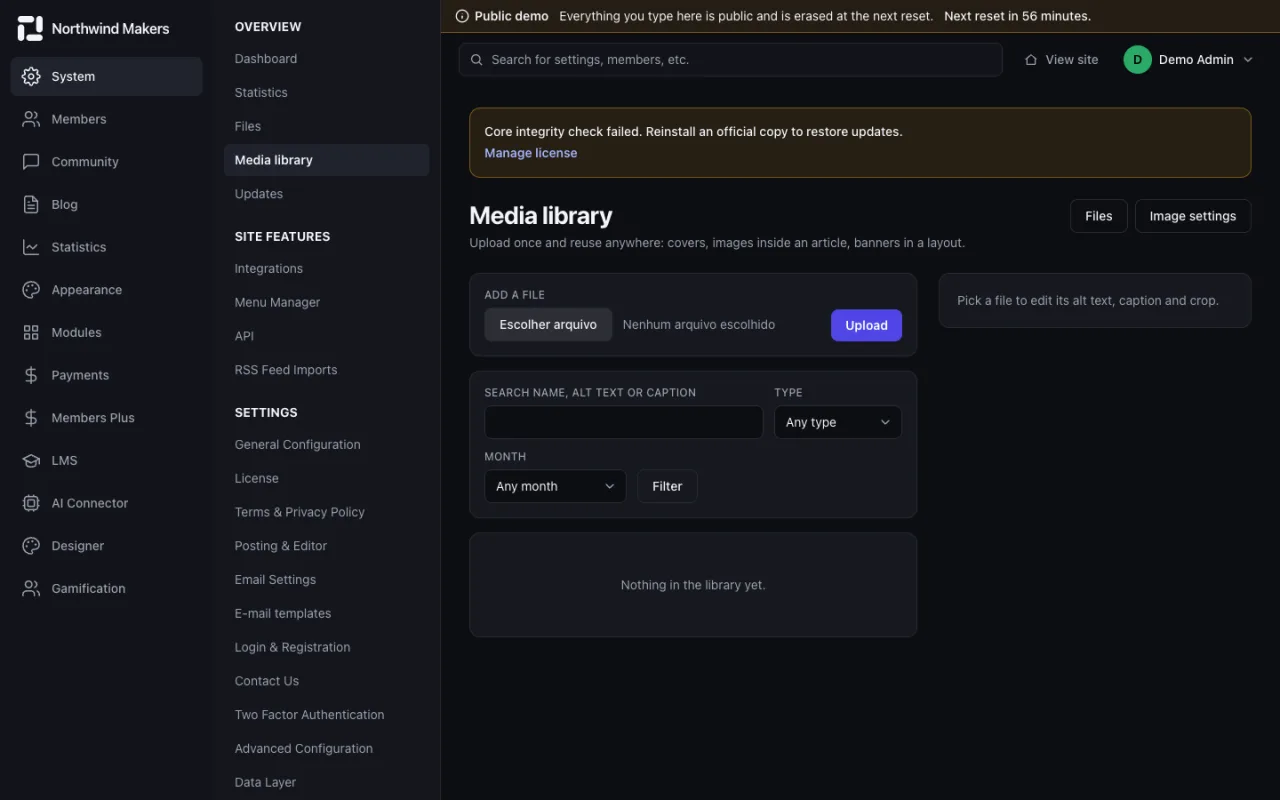The width and height of the screenshot is (1280, 800).
Task: Click the Northwind Makers logo icon
Action: click(x=30, y=28)
